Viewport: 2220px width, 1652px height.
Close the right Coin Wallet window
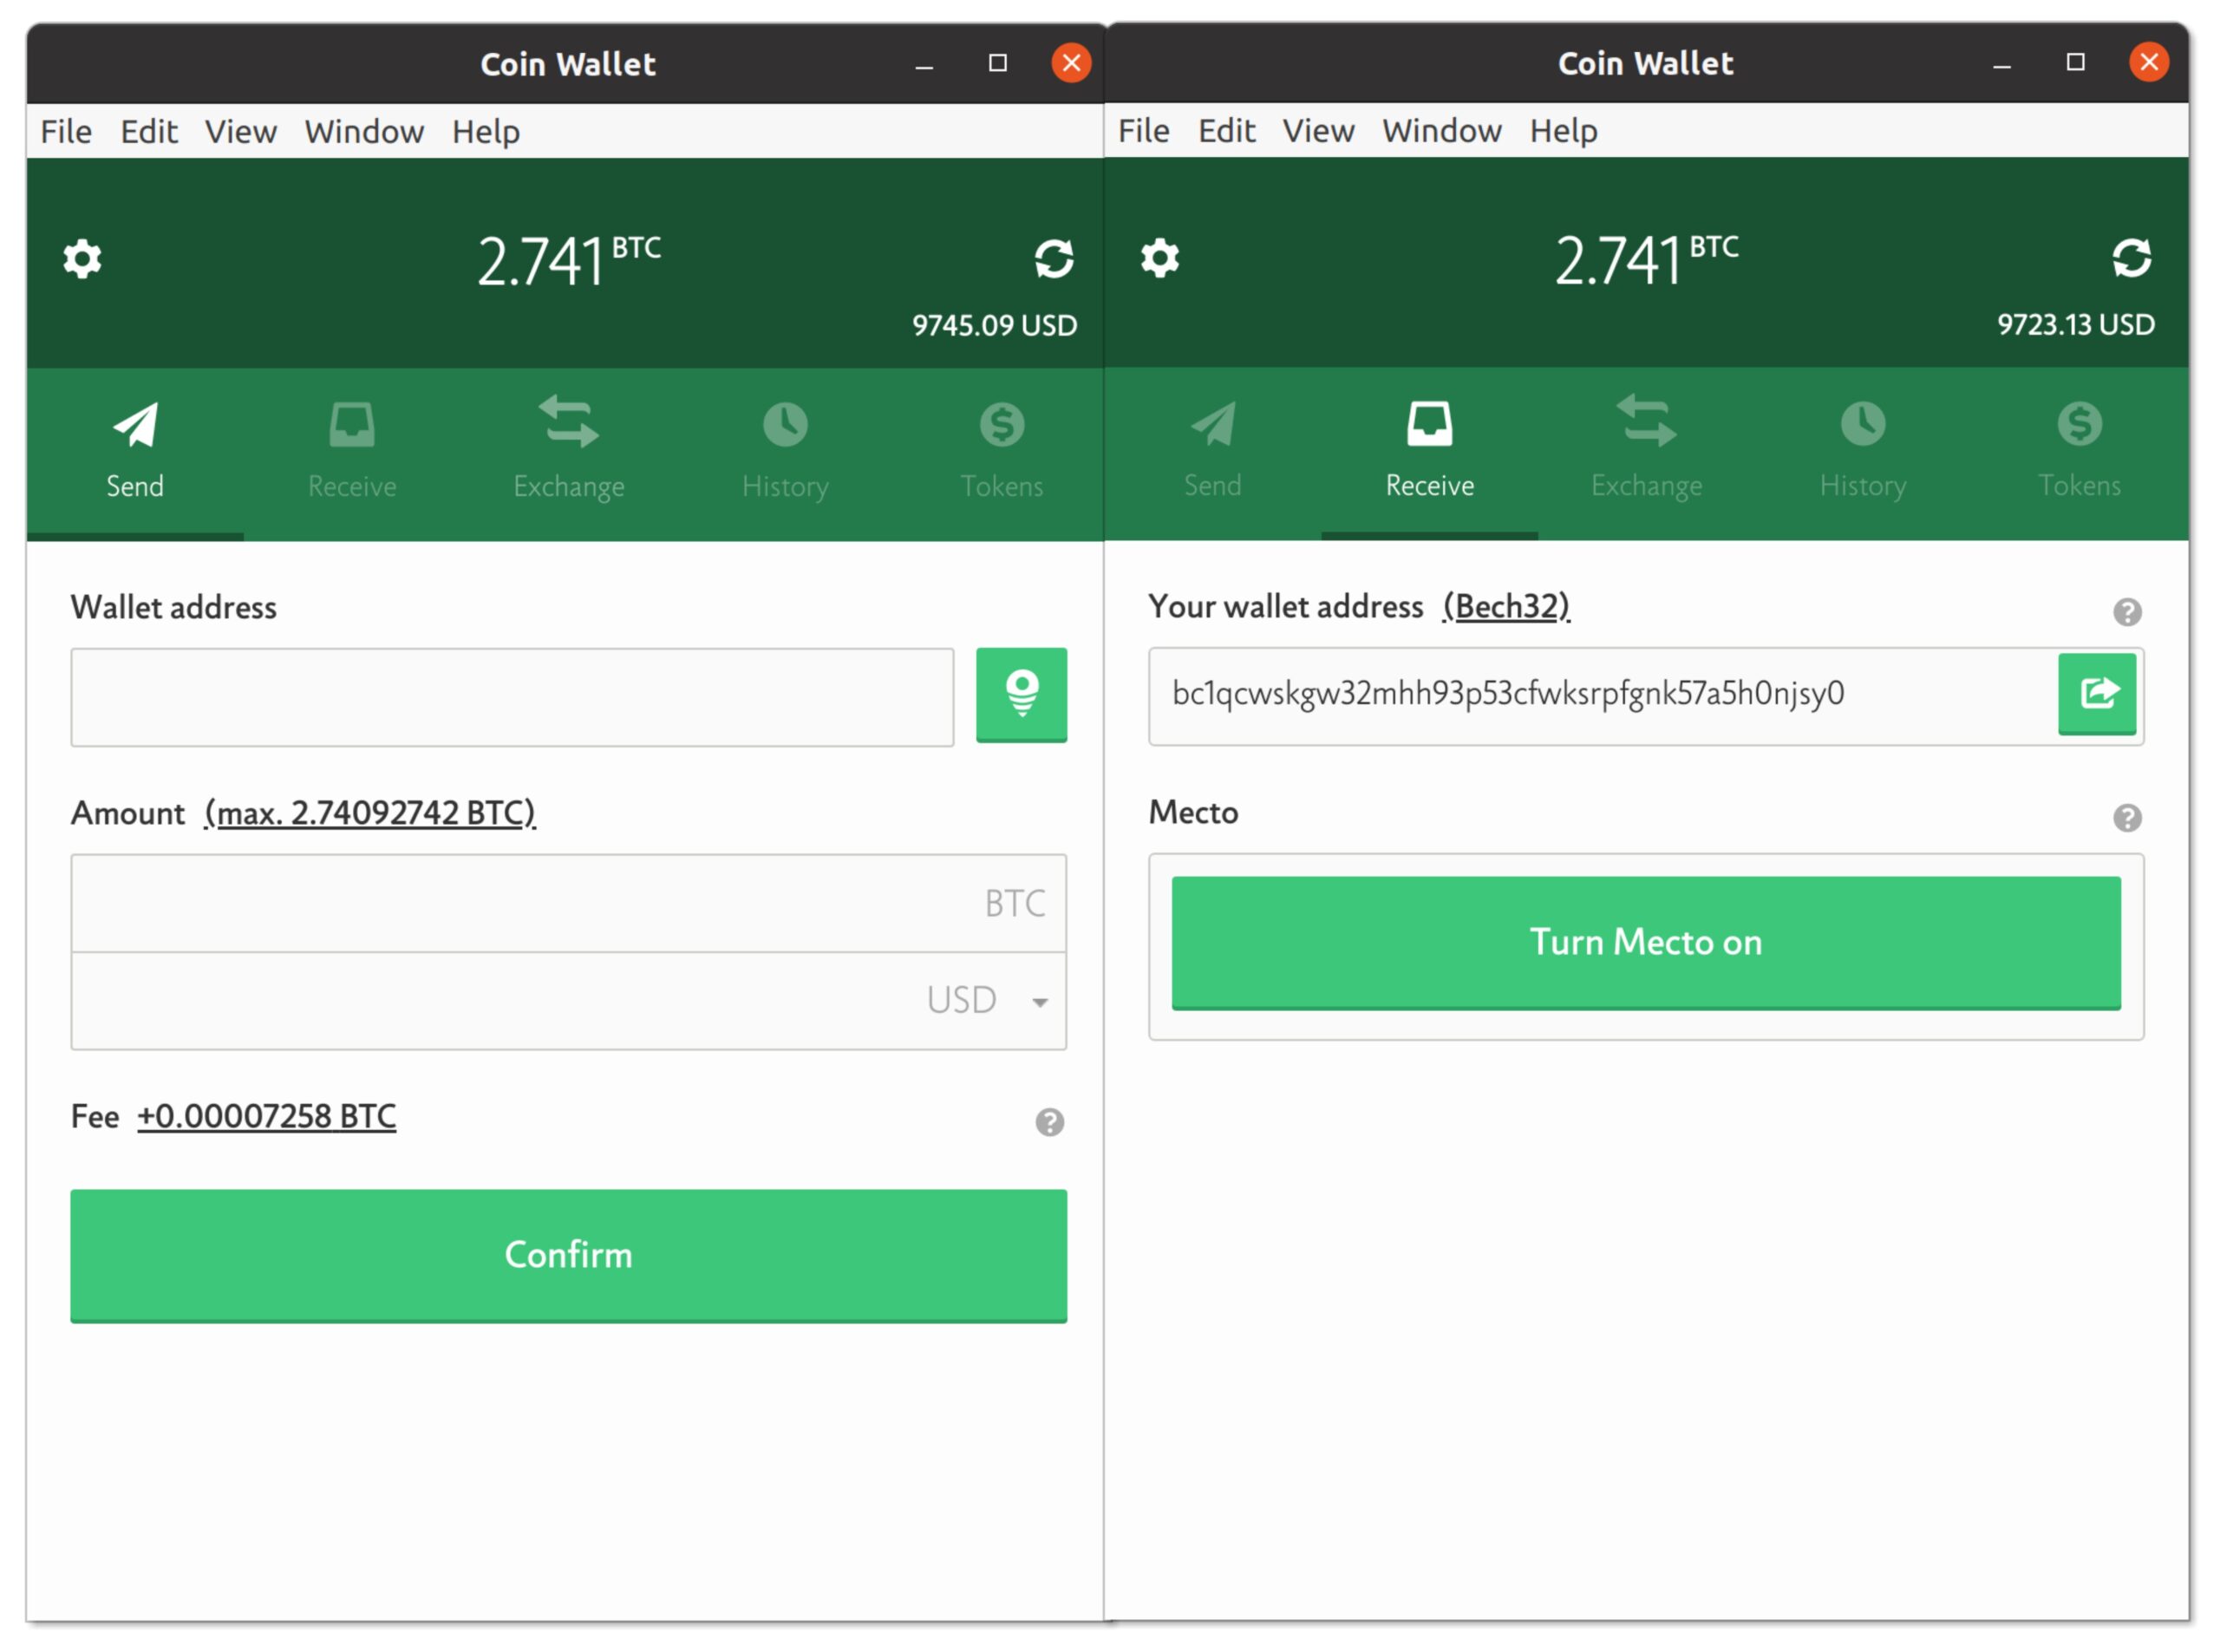2150,62
